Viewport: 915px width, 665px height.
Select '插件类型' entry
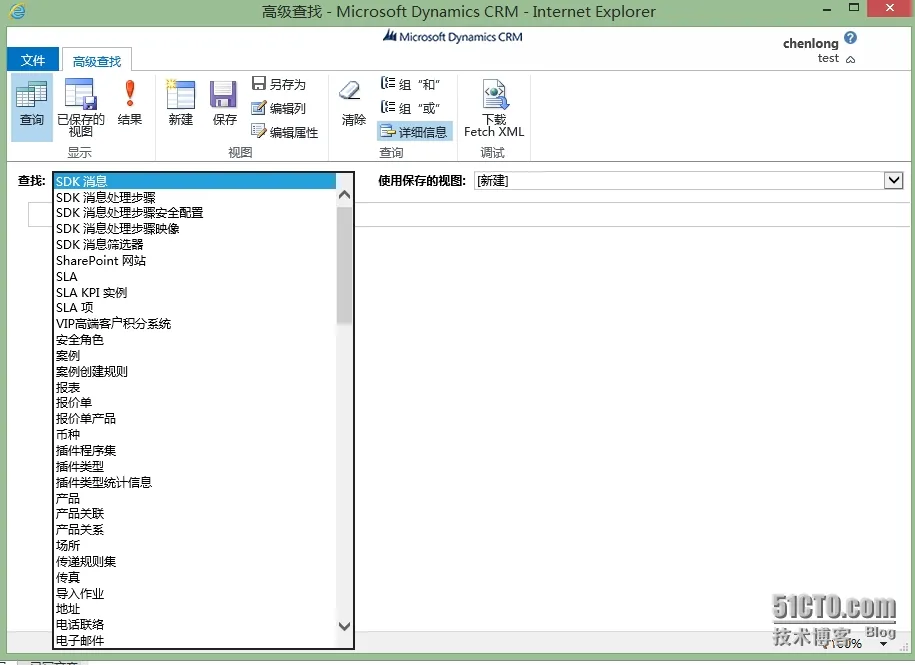pos(195,466)
